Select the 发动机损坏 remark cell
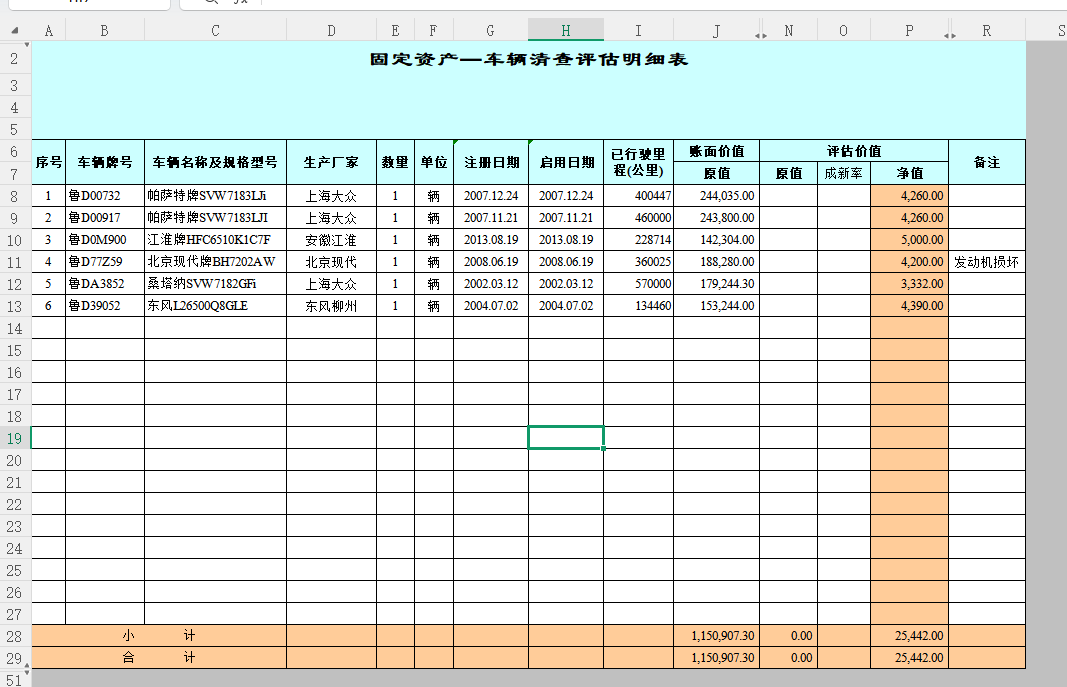Image resolution: width=1067 pixels, height=687 pixels. (x=987, y=262)
